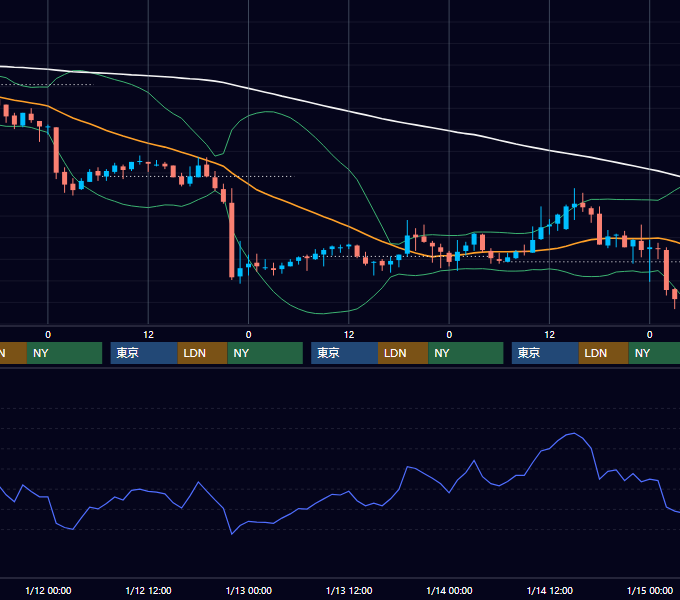
Task: Click the 1/14 12:00 date label
Action: [549, 590]
